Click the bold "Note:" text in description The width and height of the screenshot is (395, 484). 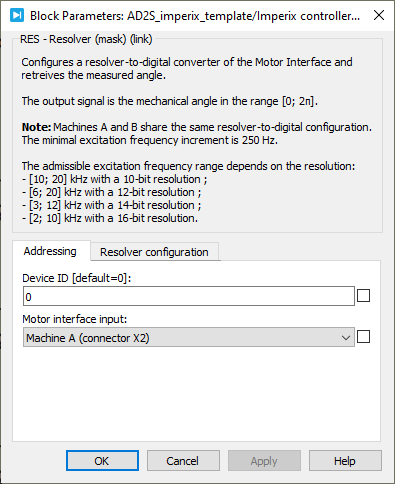(36, 127)
